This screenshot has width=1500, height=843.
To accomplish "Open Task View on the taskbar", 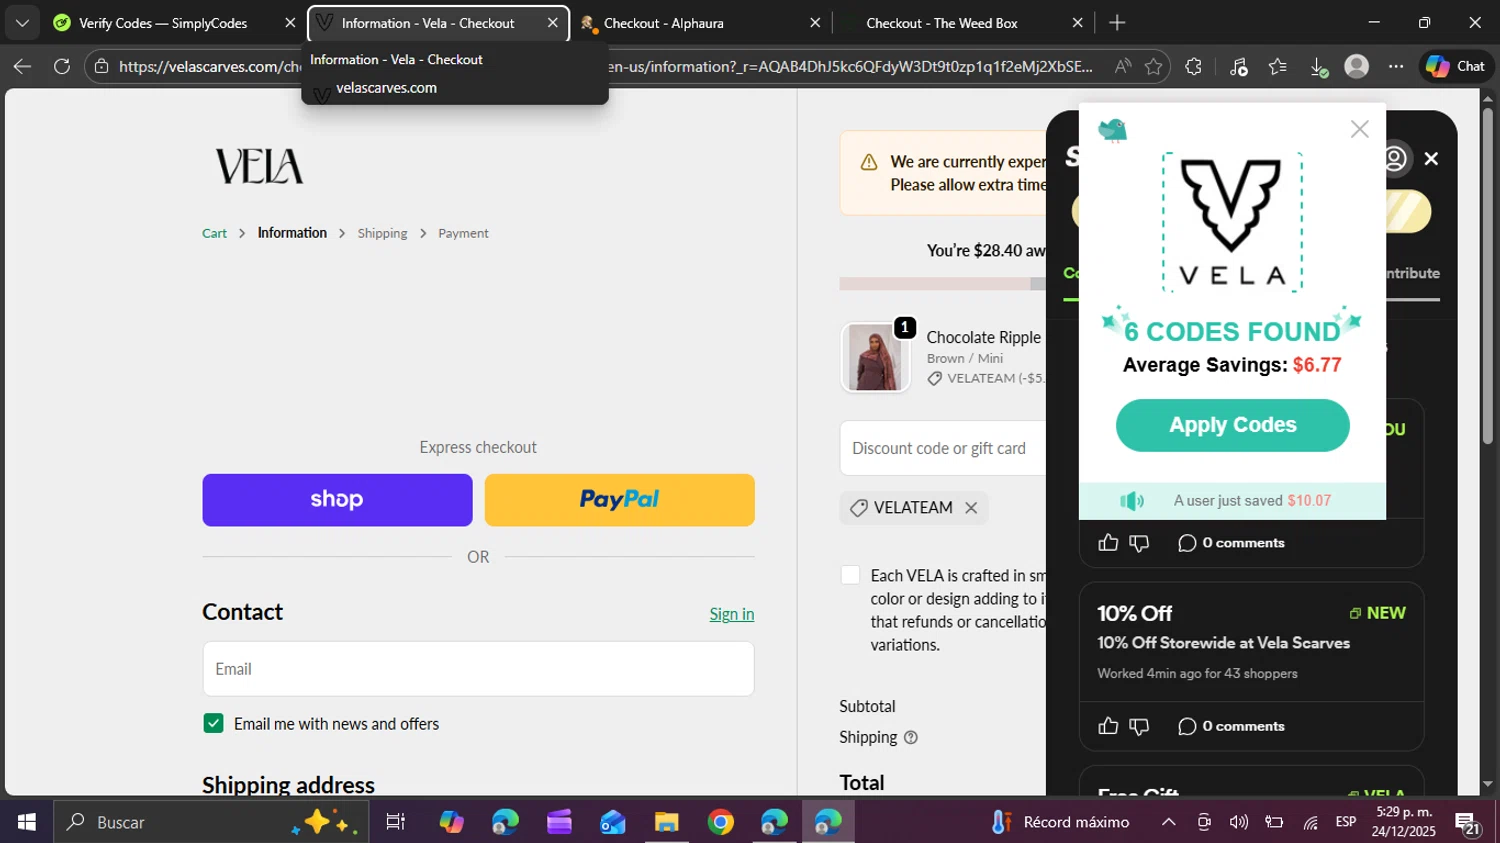I will pos(395,822).
